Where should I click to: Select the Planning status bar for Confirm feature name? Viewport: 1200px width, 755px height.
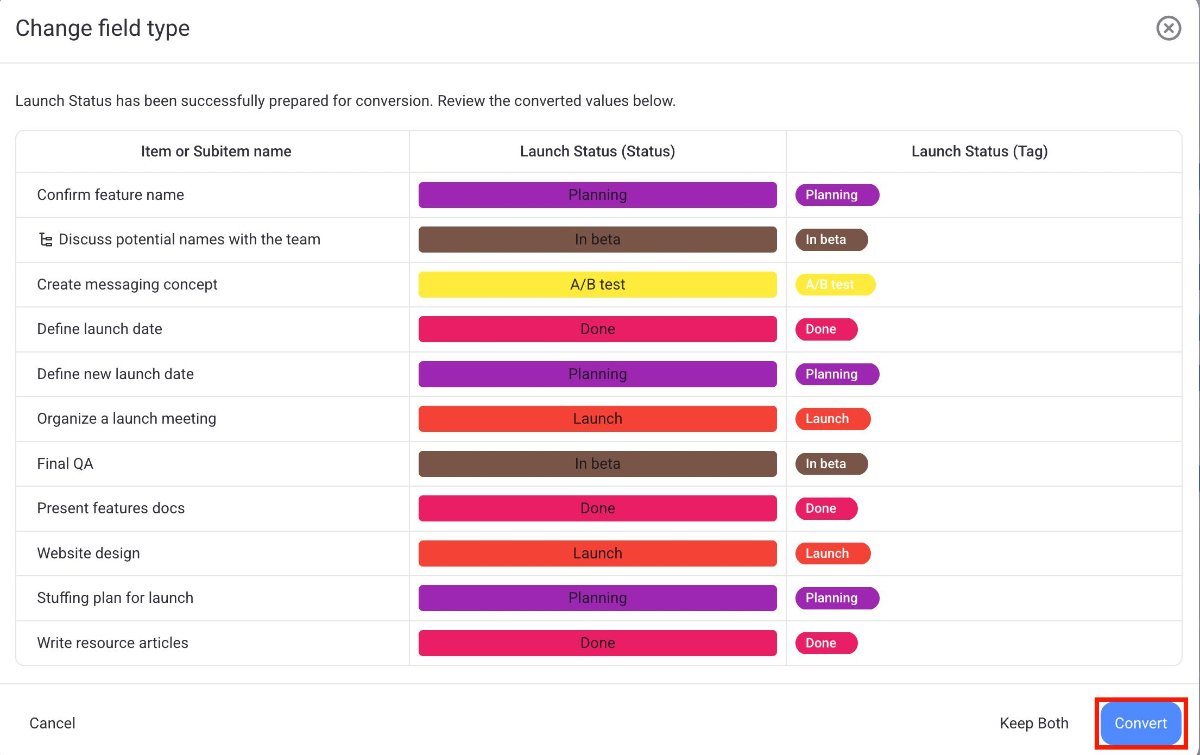click(597, 195)
